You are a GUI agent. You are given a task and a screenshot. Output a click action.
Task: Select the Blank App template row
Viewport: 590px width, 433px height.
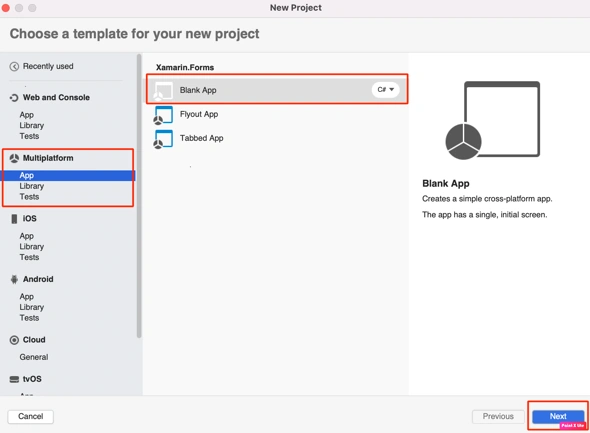pyautogui.click(x=277, y=90)
